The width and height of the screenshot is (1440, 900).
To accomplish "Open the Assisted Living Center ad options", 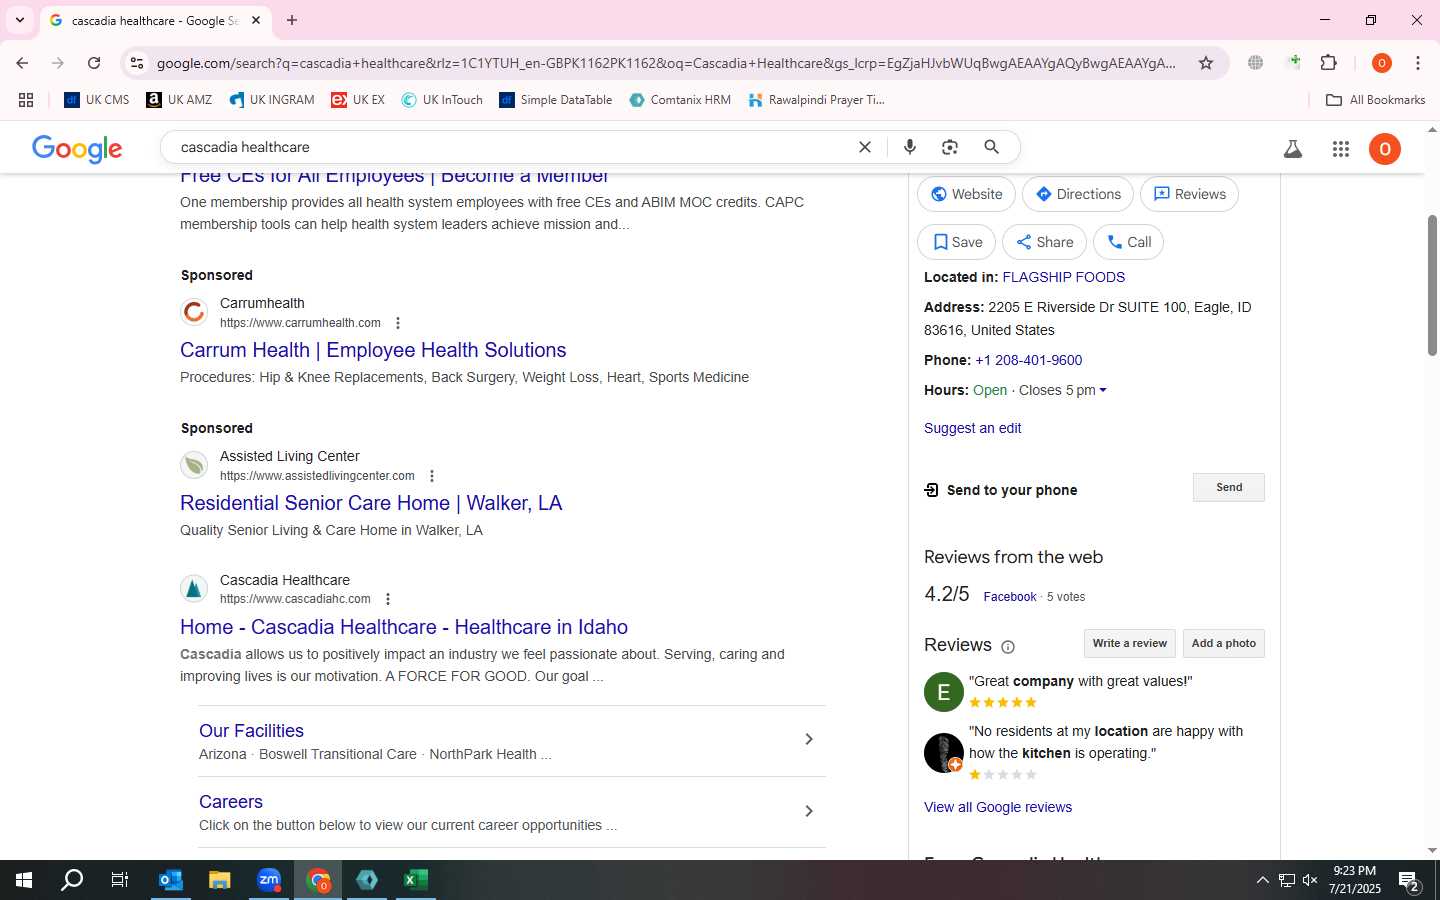I will tap(432, 476).
